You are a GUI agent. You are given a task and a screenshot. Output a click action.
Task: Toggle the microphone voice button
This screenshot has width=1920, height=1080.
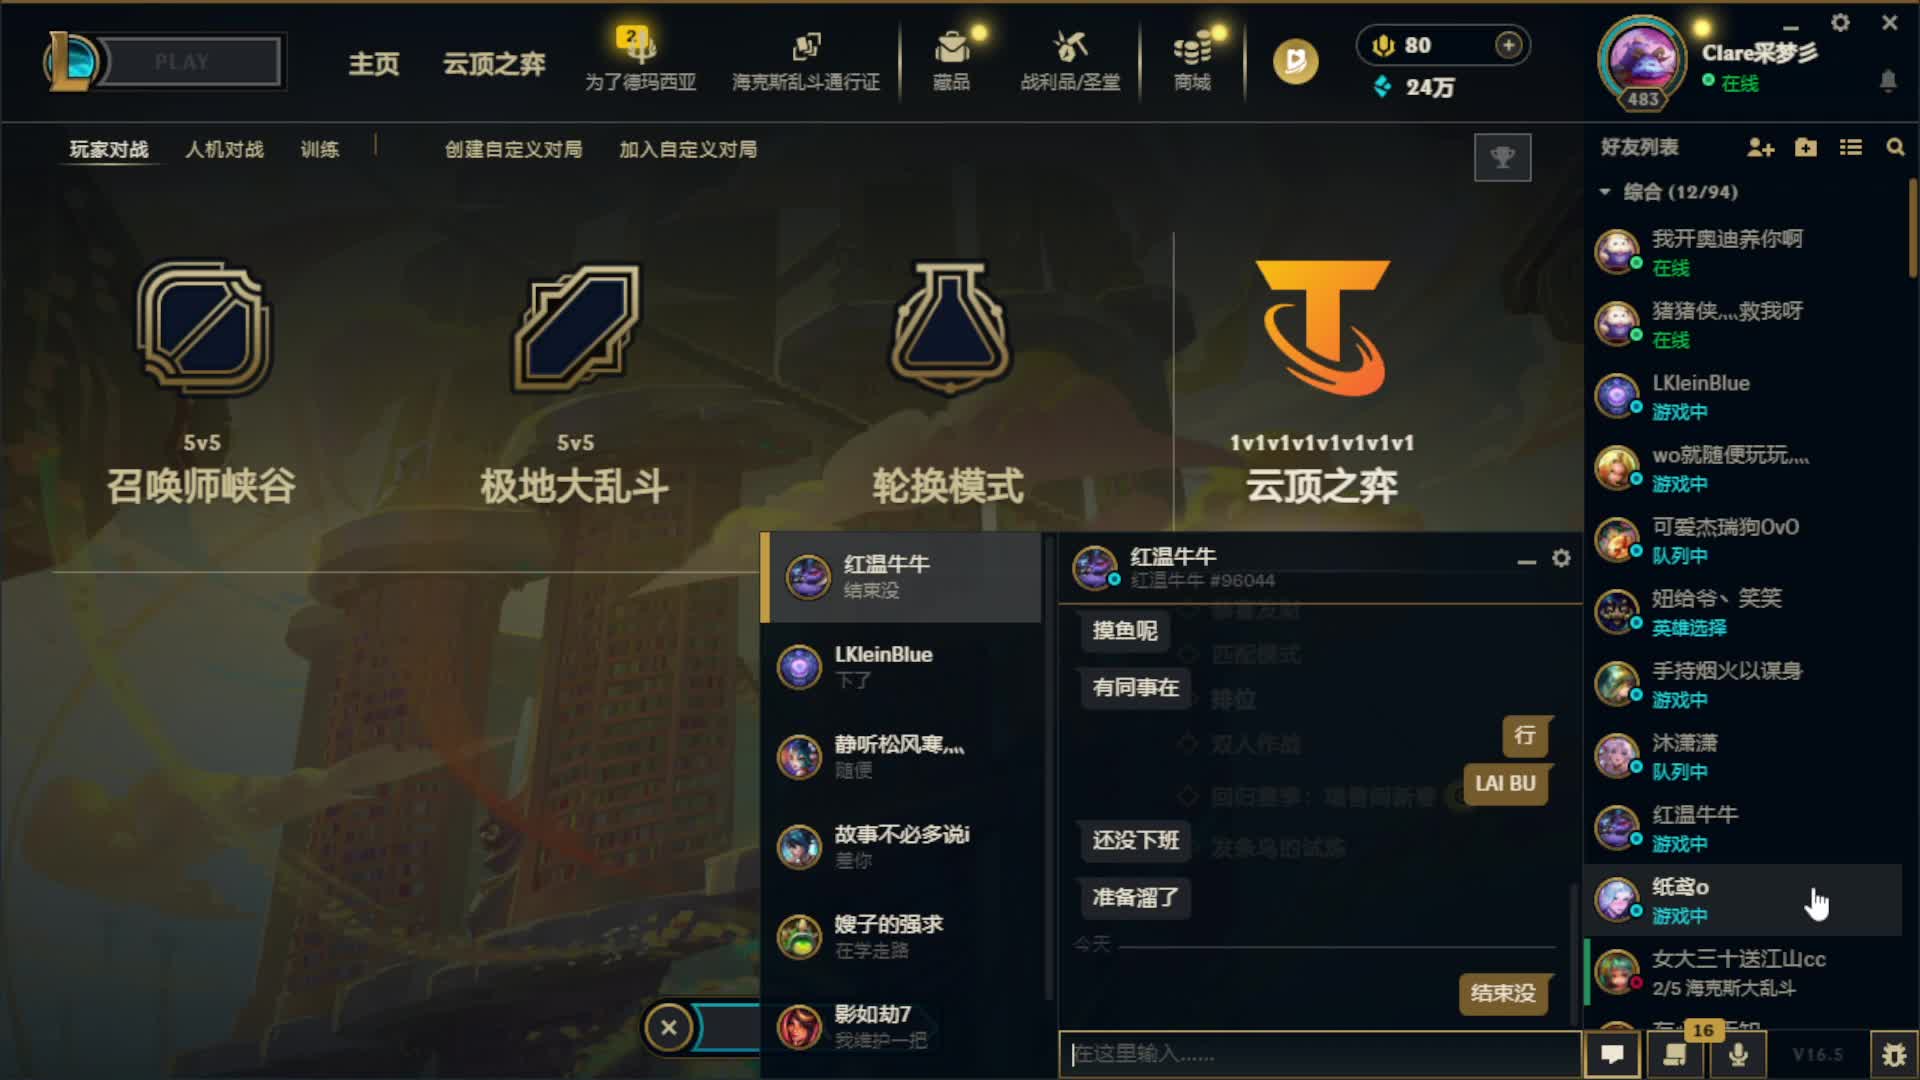tap(1738, 1054)
